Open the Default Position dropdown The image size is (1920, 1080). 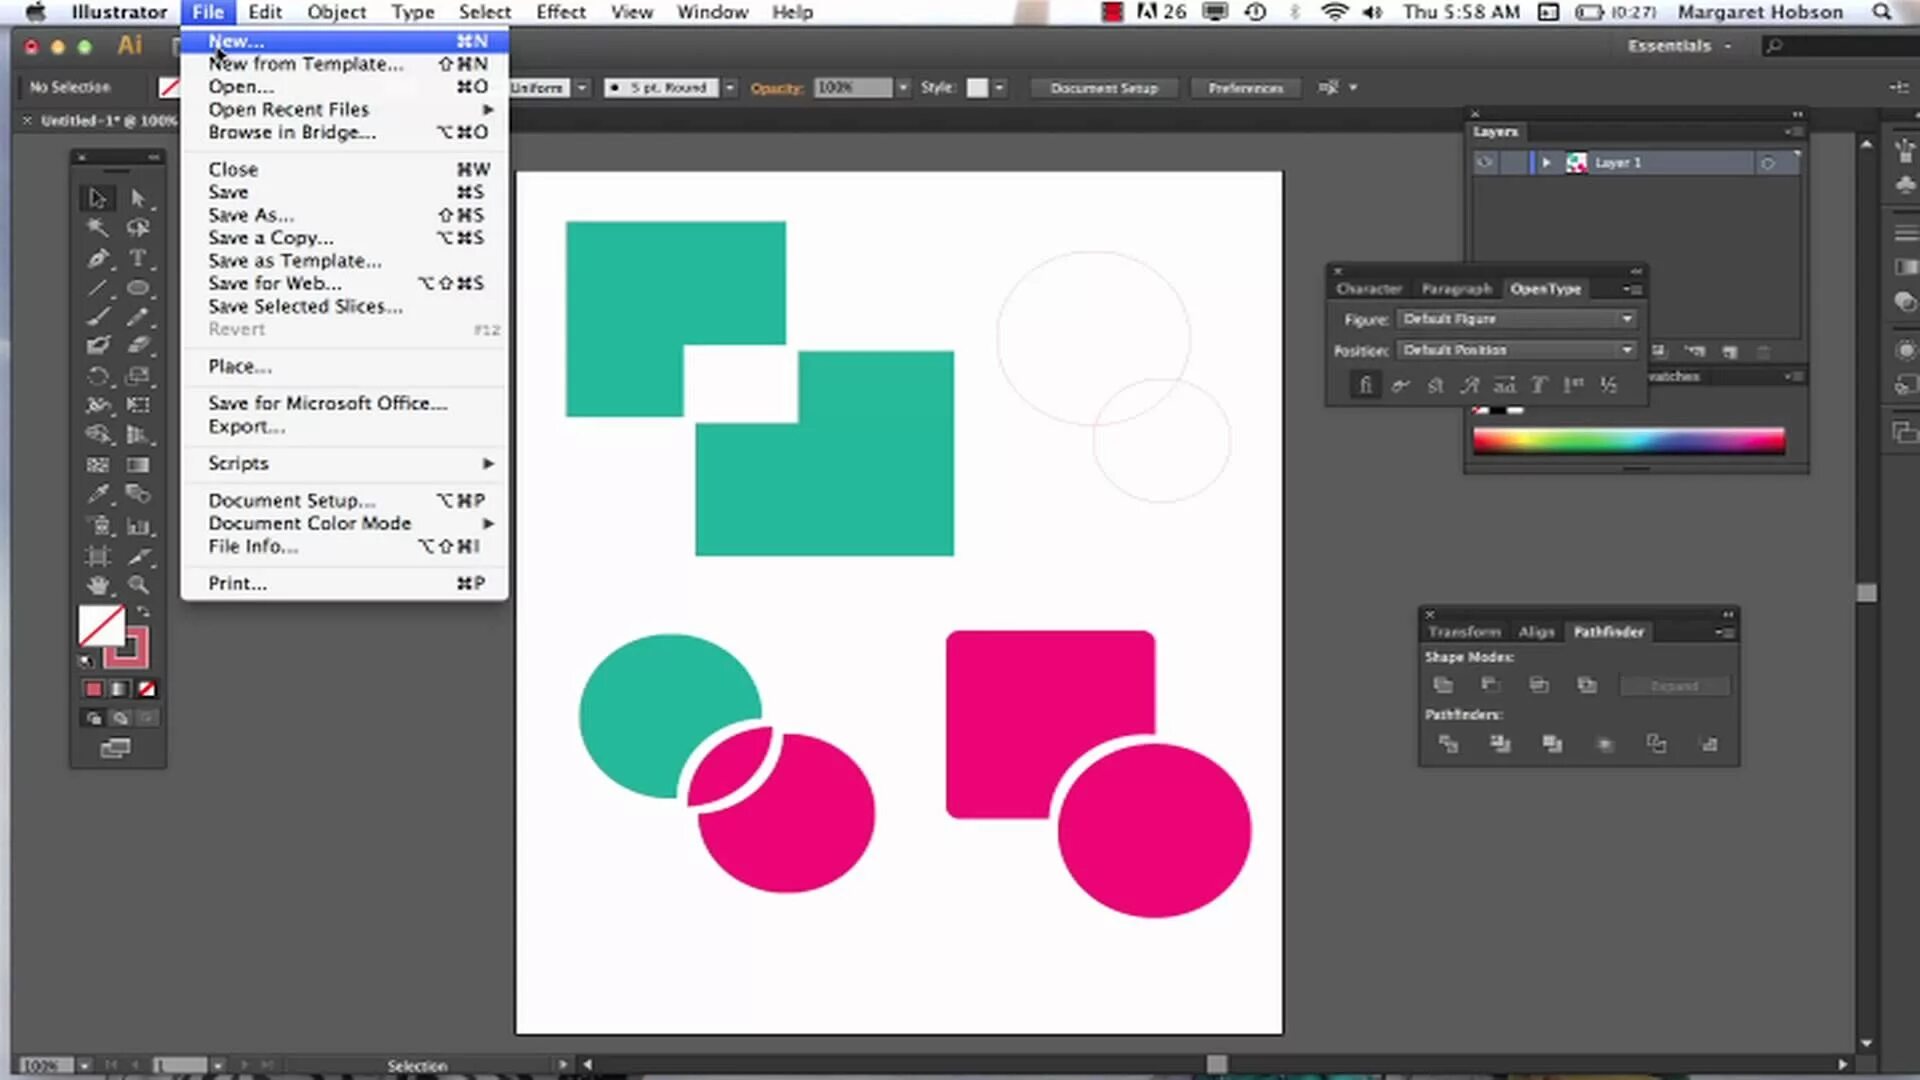tap(1516, 350)
